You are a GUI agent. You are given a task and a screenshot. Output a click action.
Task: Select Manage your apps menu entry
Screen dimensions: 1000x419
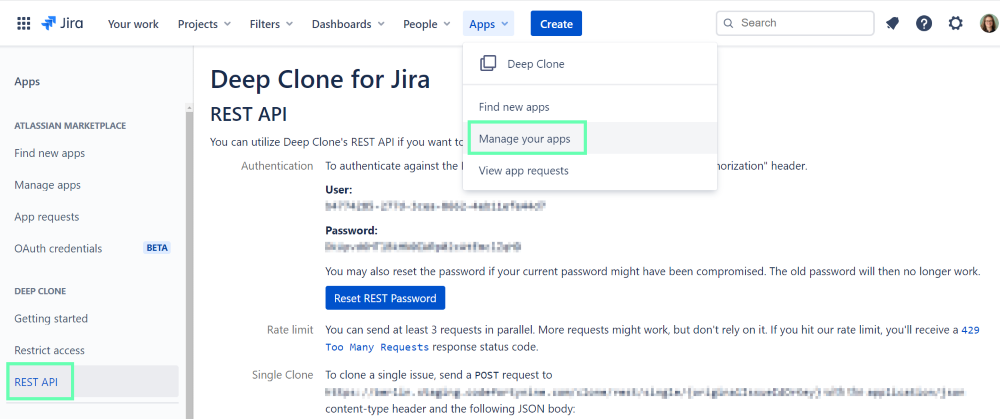click(525, 139)
